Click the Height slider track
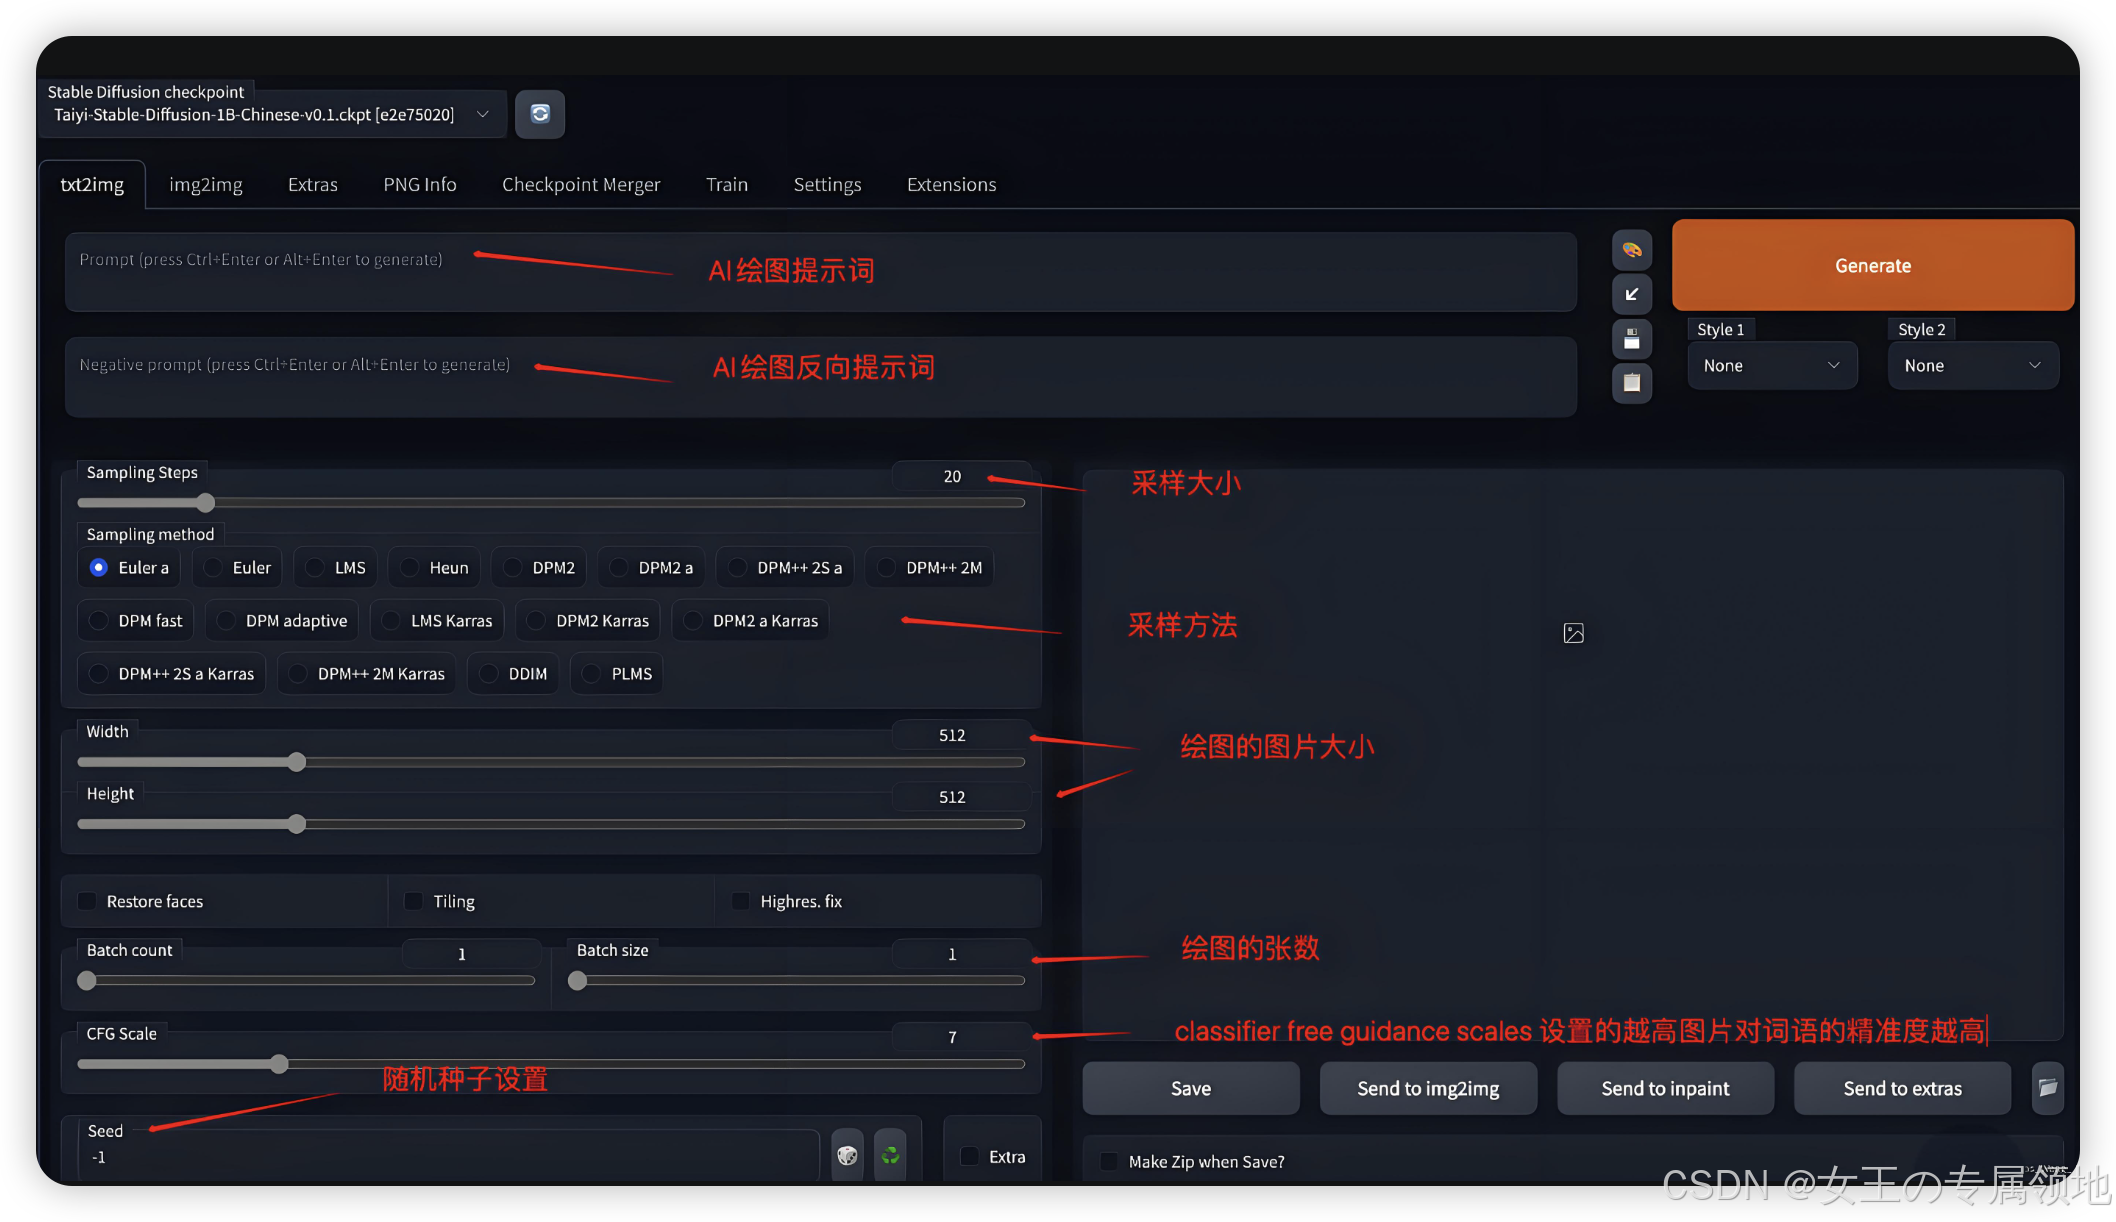 [551, 824]
